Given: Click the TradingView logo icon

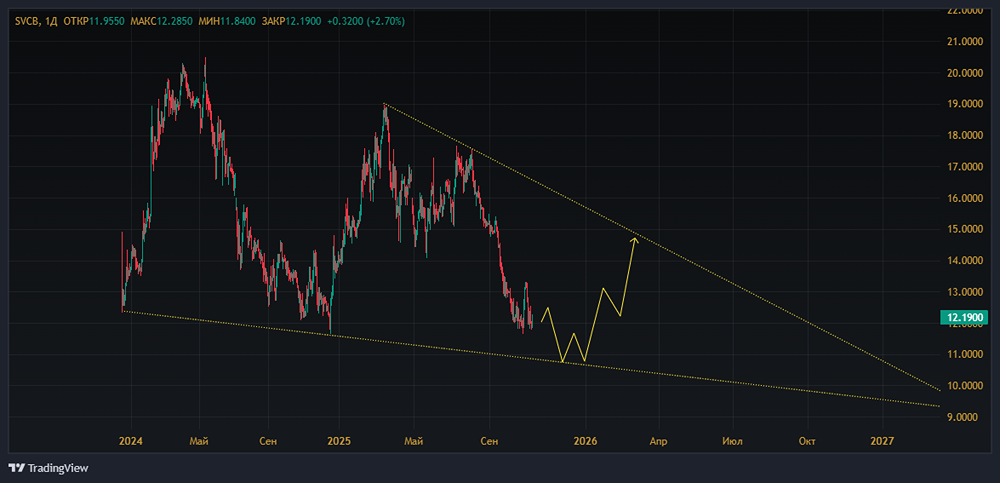Looking at the screenshot, I should coord(19,468).
